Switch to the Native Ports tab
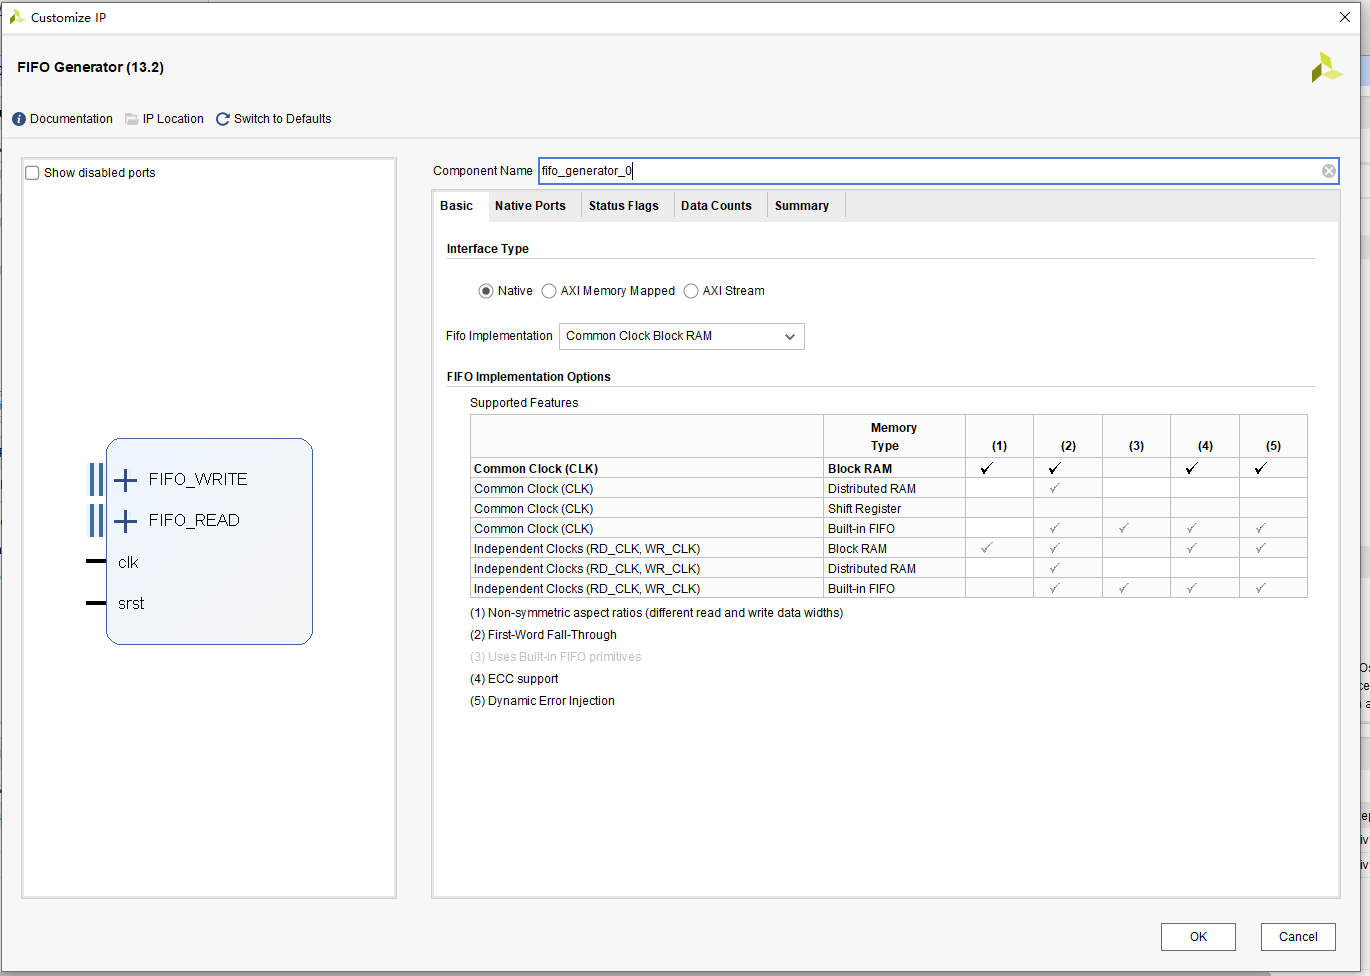Image resolution: width=1370 pixels, height=976 pixels. (x=530, y=206)
